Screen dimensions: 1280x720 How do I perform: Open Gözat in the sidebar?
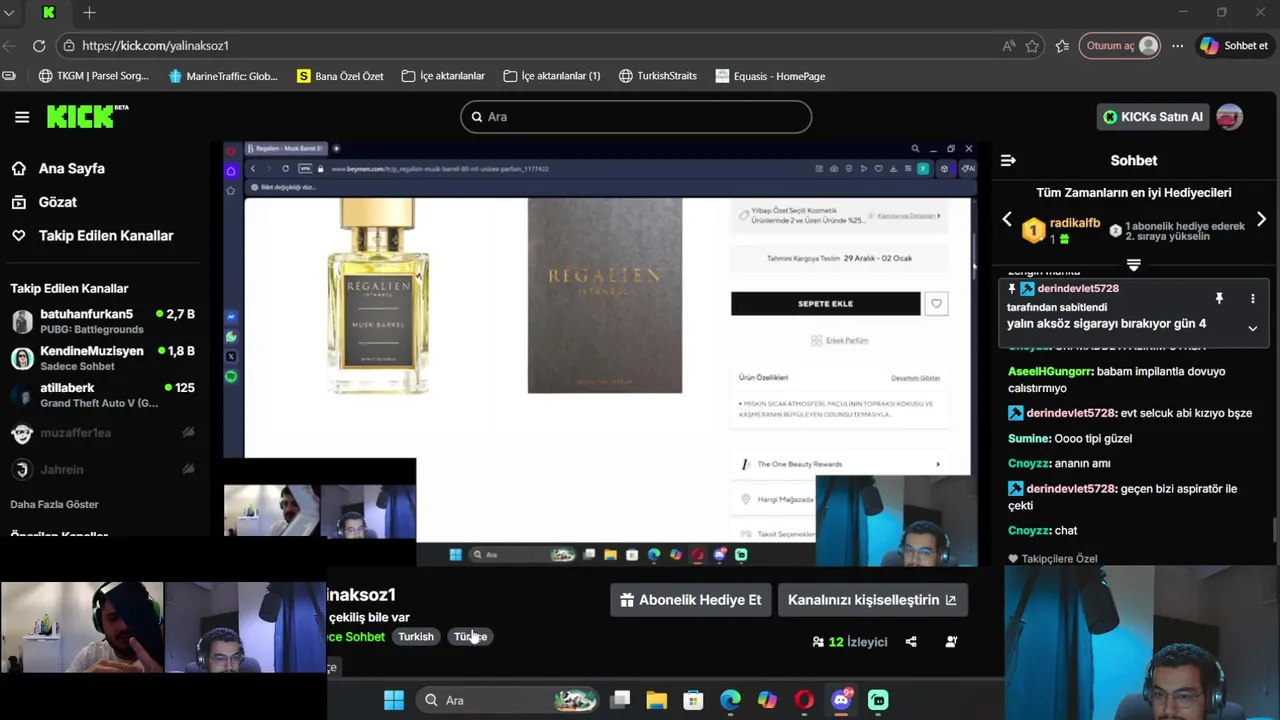44,202
